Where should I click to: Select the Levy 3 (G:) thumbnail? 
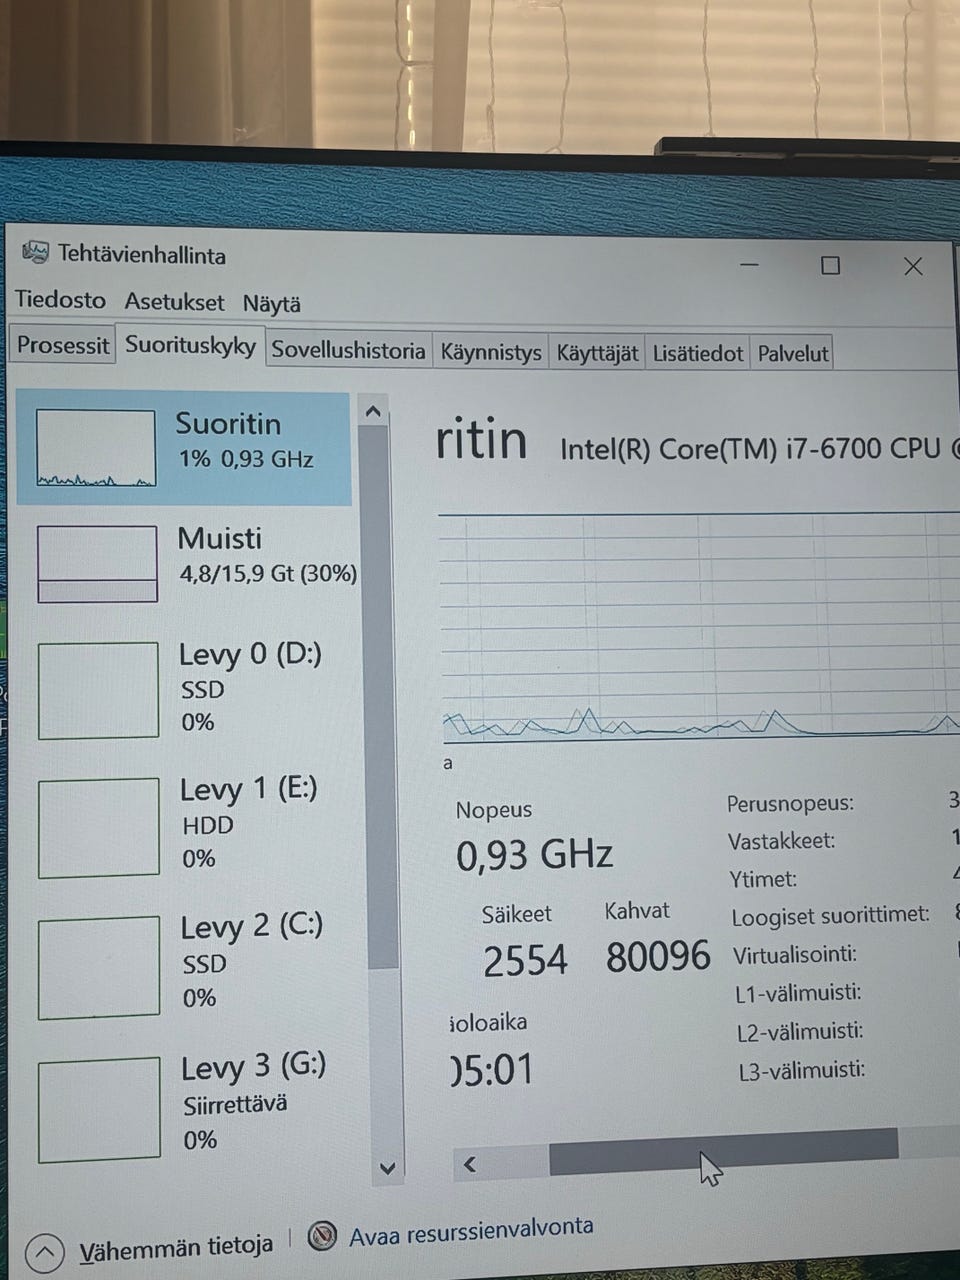click(x=99, y=1108)
